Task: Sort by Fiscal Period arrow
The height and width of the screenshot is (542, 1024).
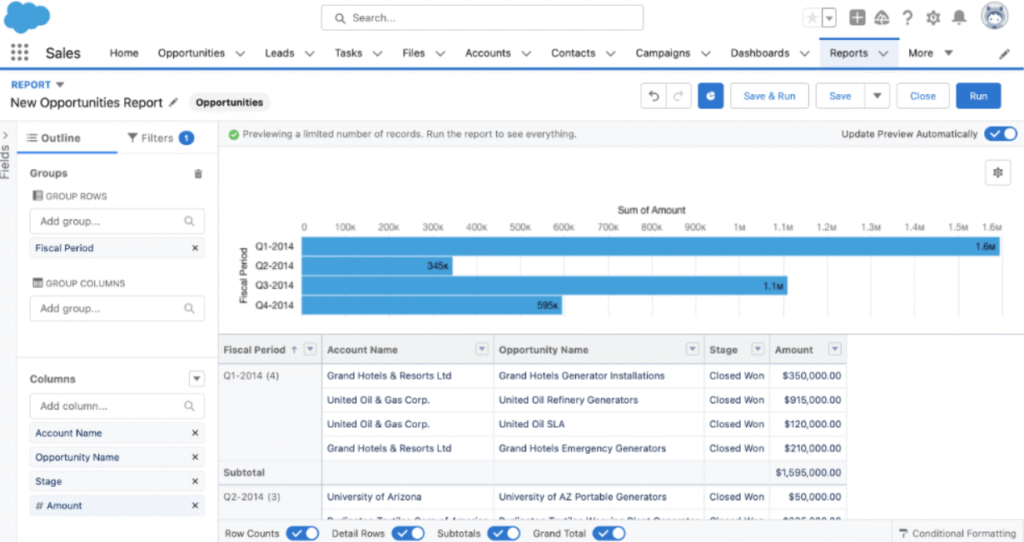Action: (x=294, y=350)
